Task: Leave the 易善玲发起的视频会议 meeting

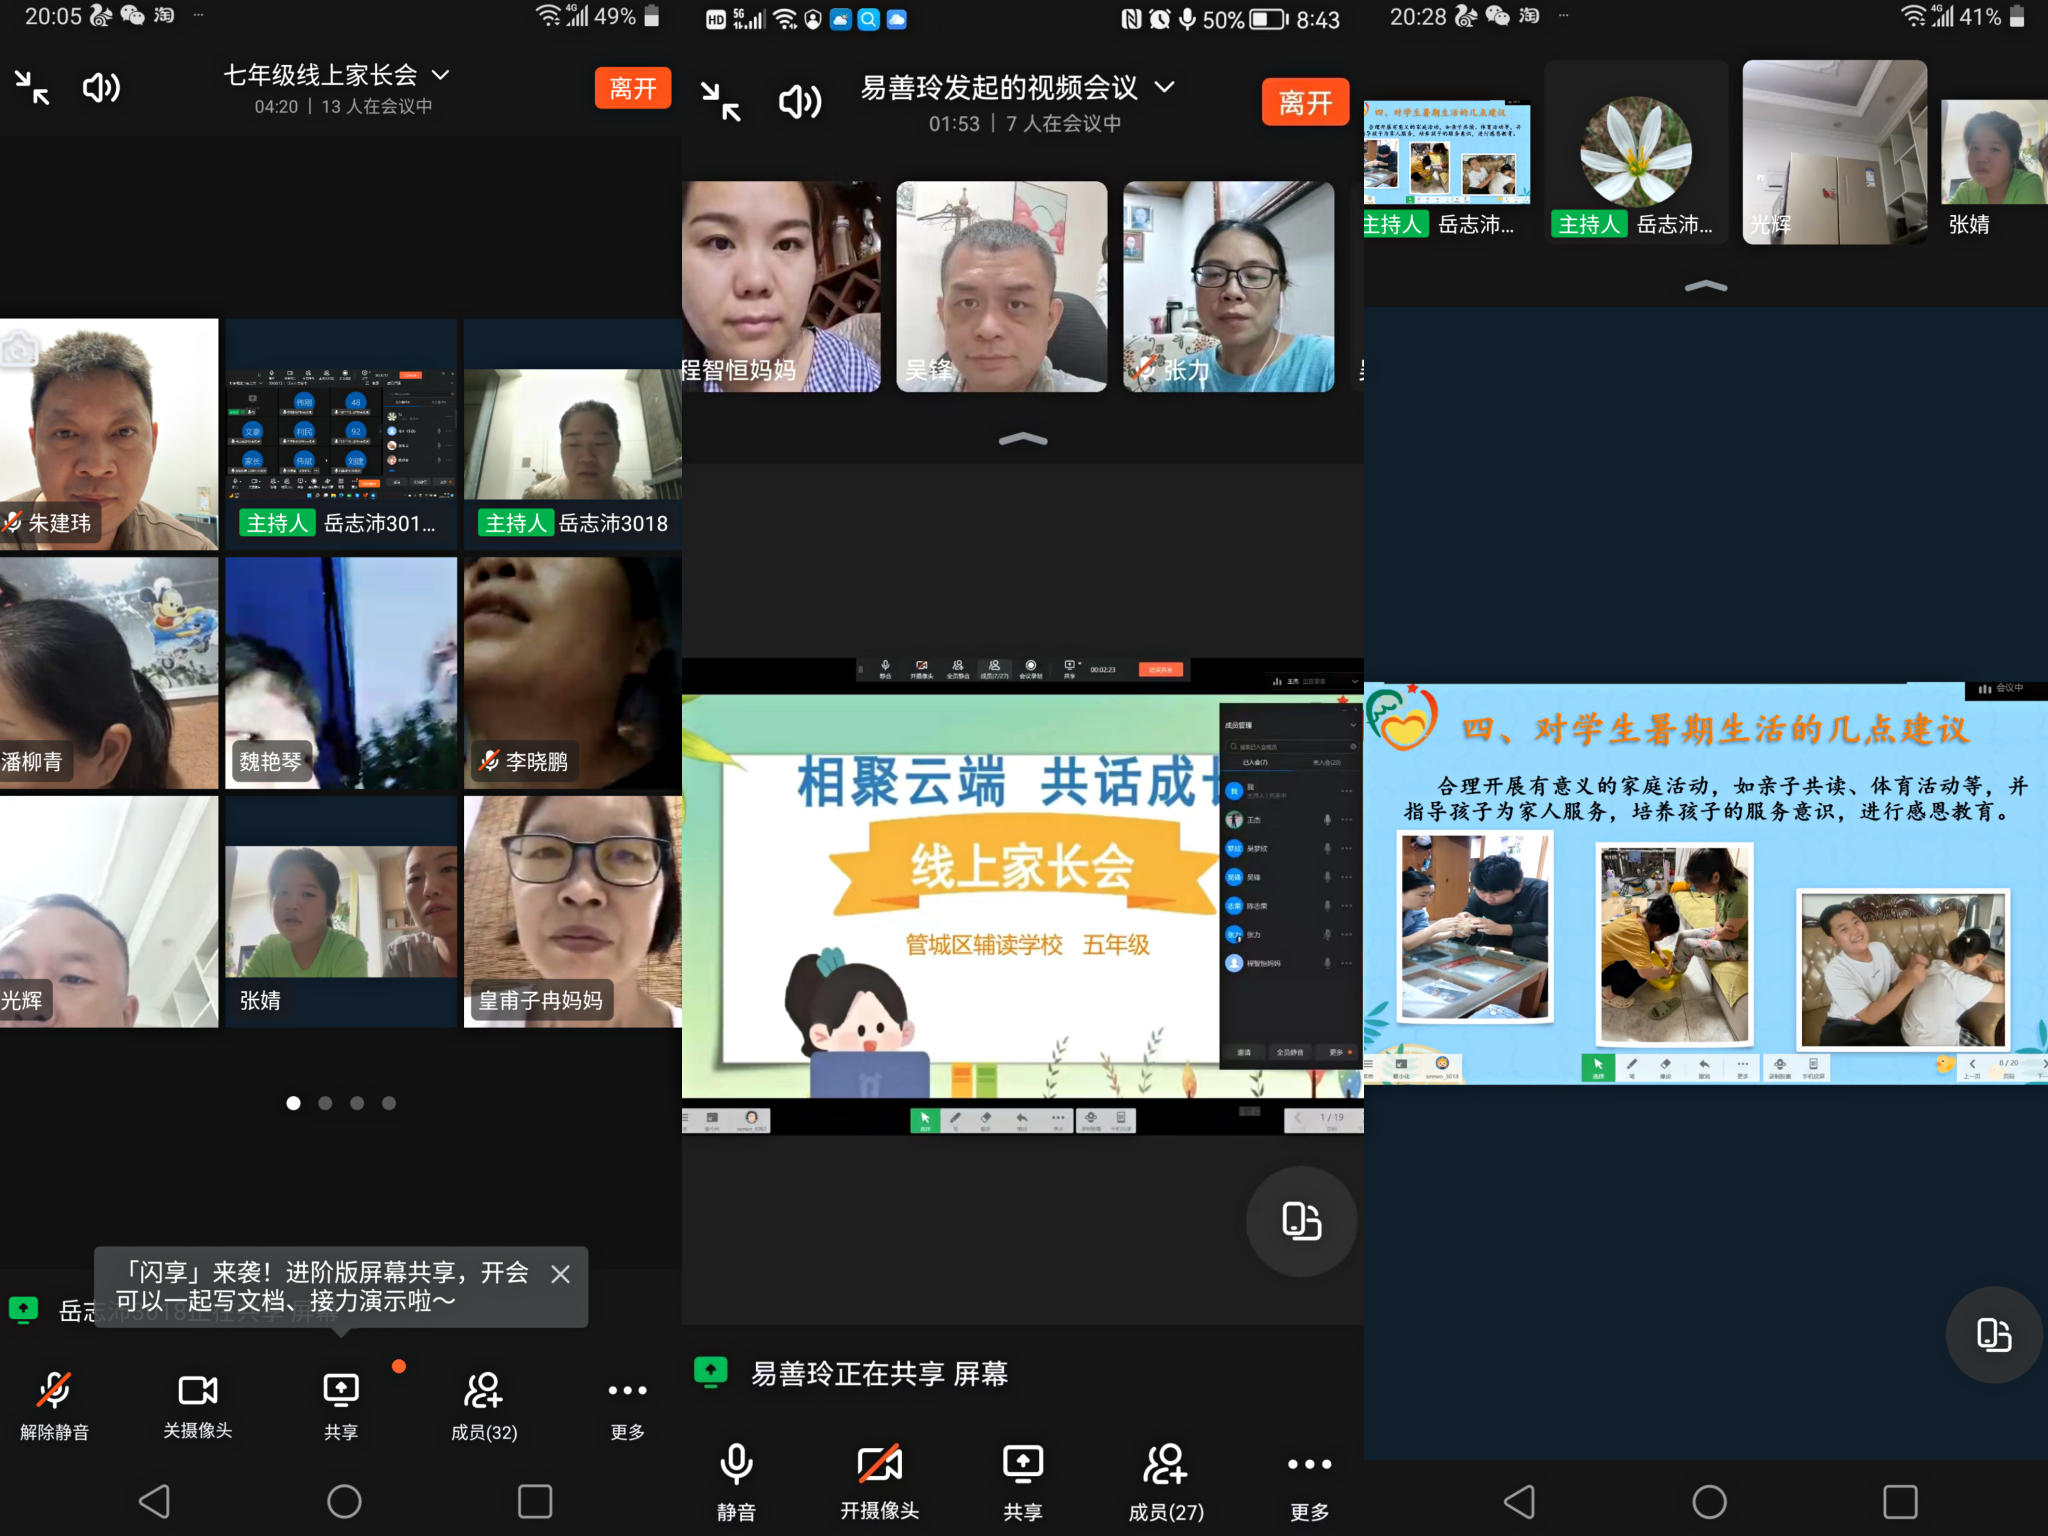Action: pyautogui.click(x=1305, y=102)
